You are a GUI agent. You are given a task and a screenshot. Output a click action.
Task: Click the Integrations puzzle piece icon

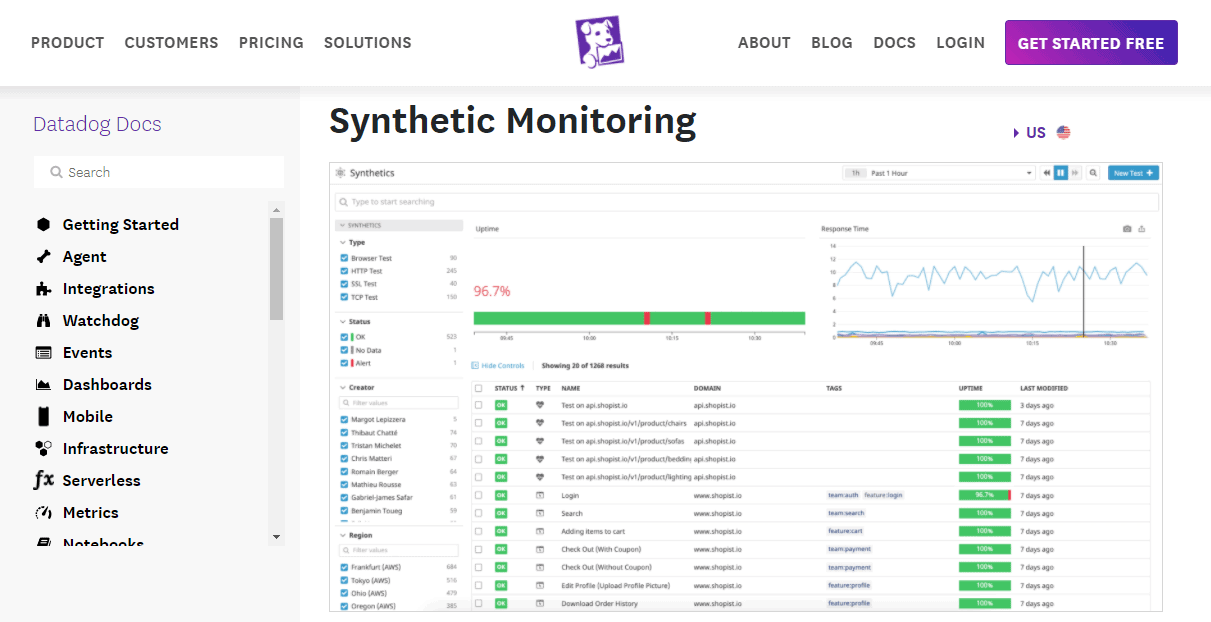point(43,289)
